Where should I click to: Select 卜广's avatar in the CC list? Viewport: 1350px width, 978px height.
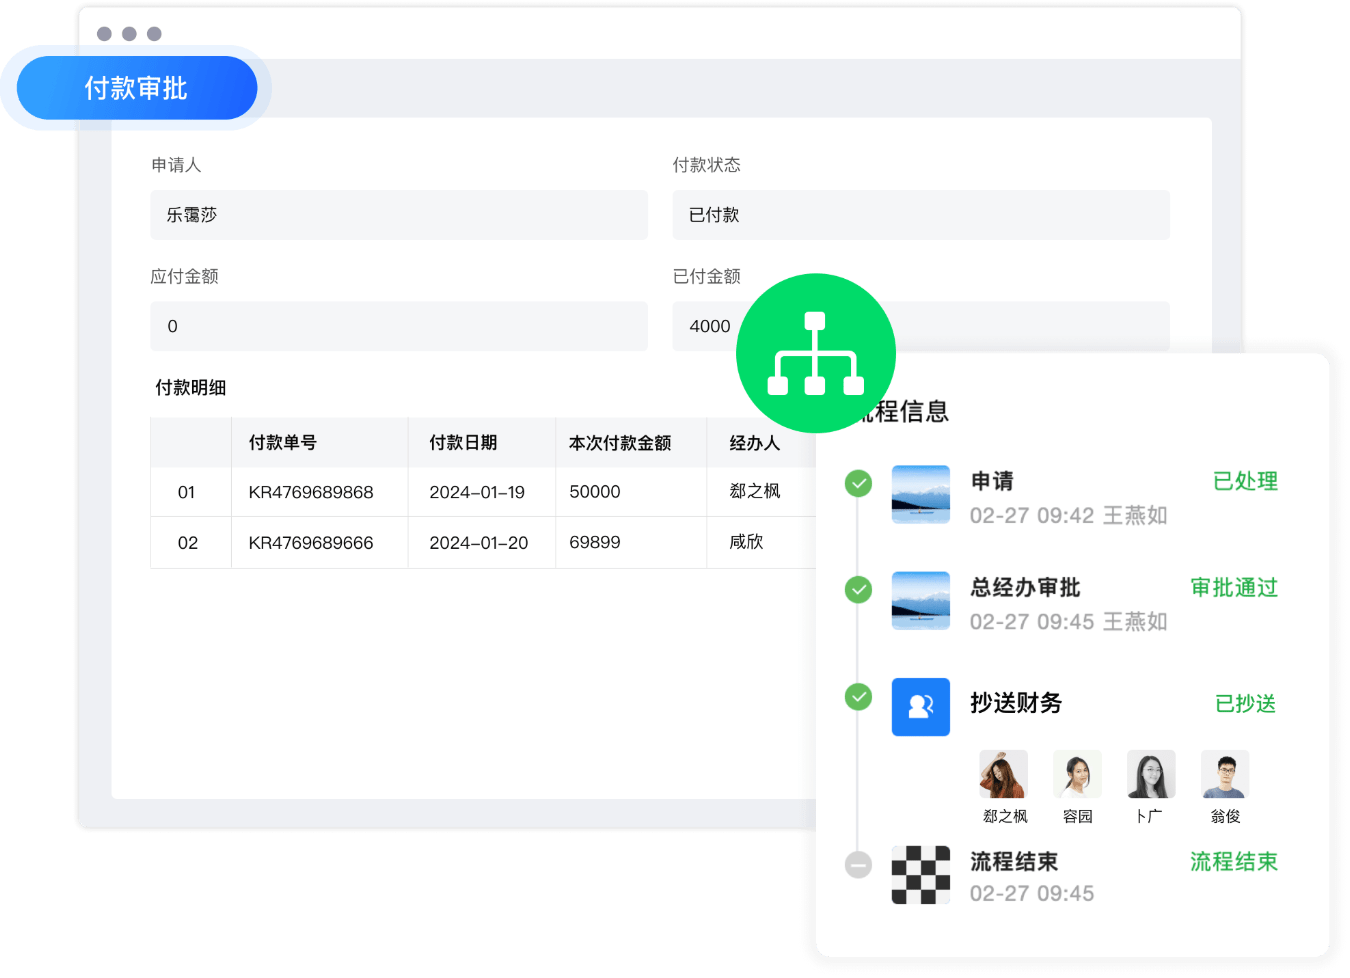tap(1151, 775)
